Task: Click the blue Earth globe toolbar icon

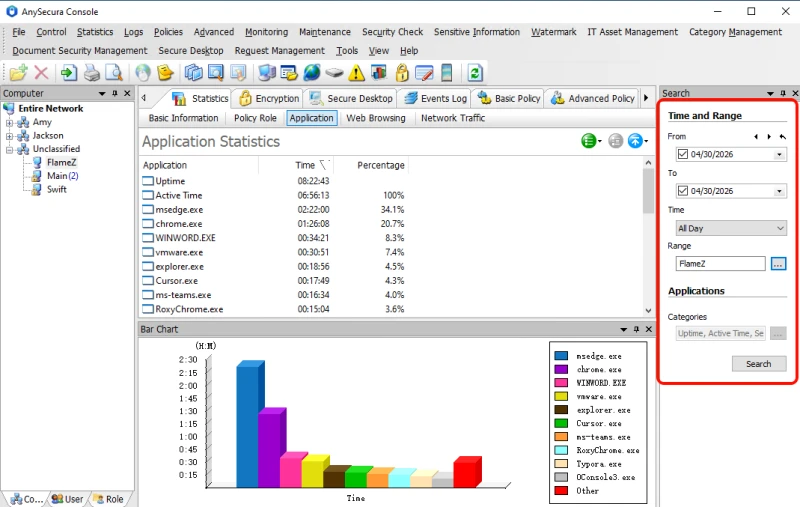Action: (312, 73)
